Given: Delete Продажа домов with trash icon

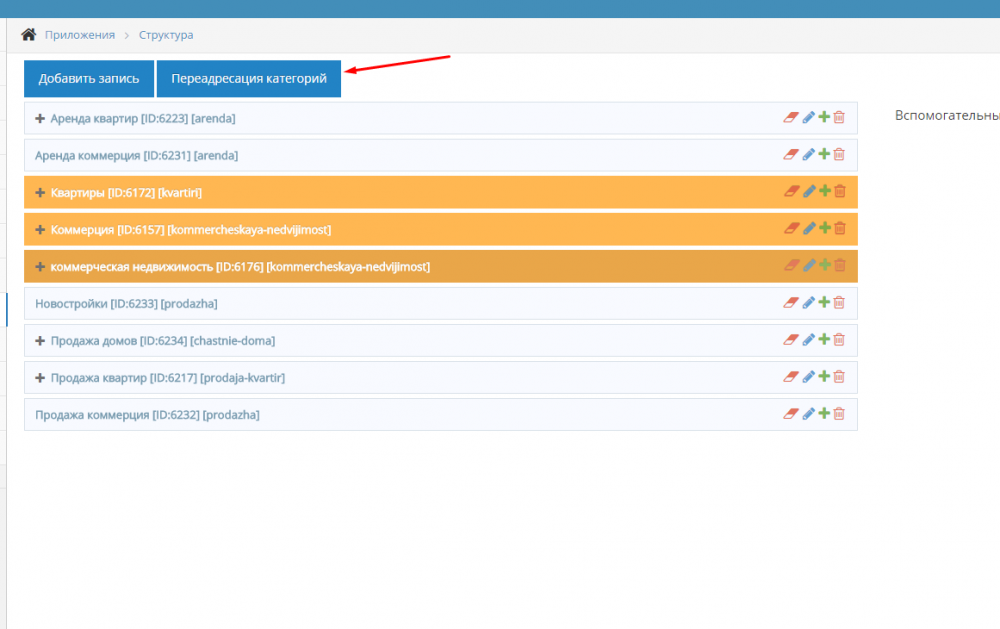Looking at the screenshot, I should pos(839,339).
